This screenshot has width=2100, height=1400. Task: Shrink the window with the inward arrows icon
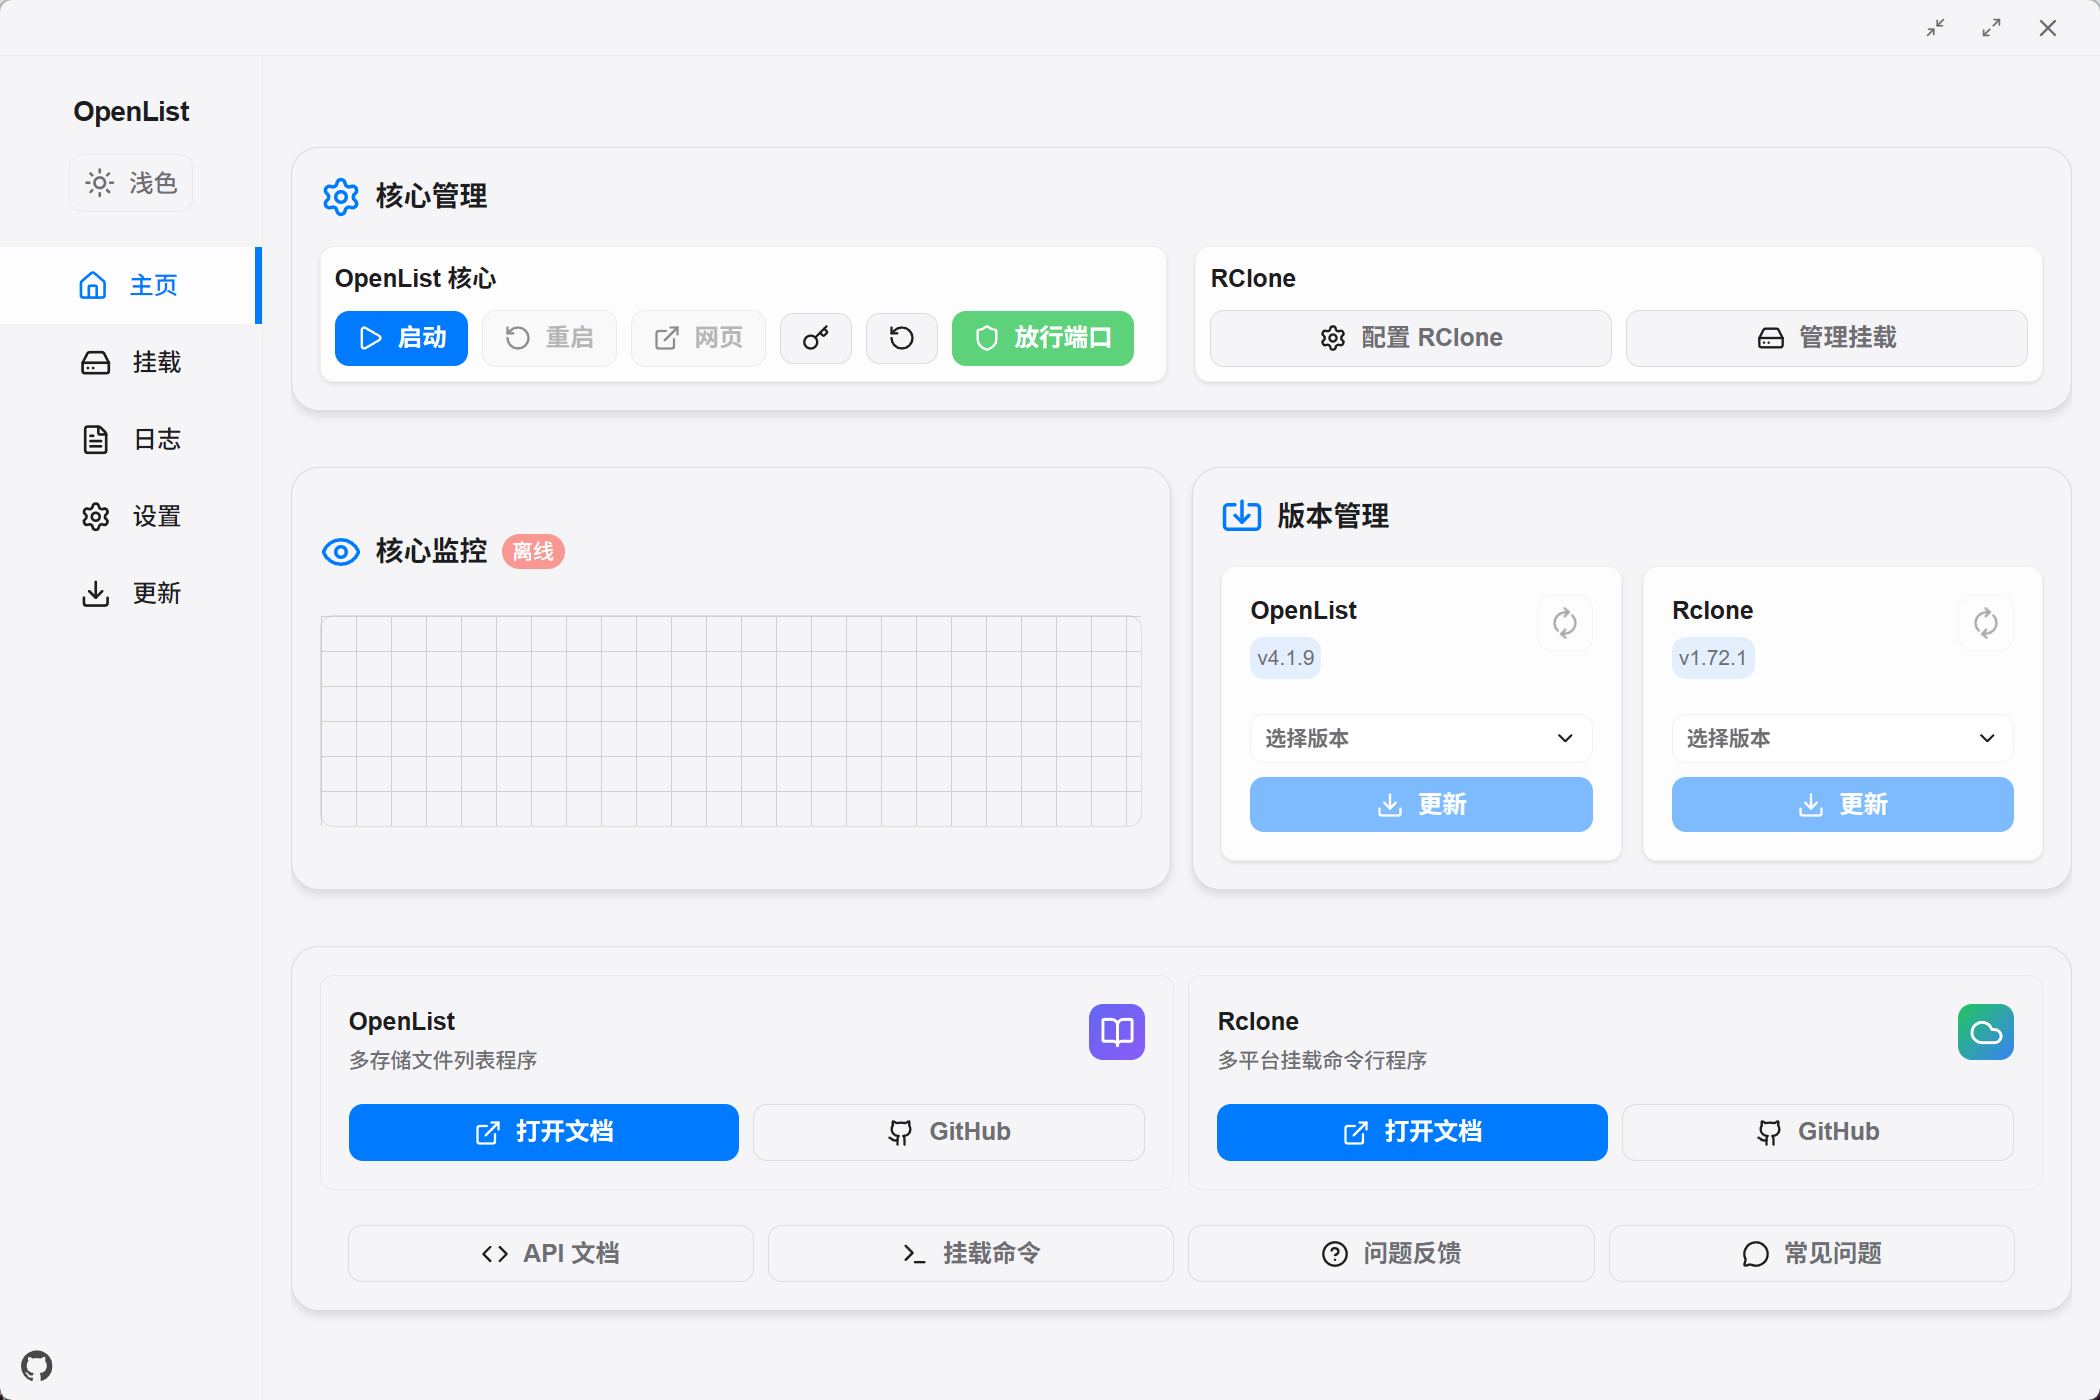click(1936, 28)
